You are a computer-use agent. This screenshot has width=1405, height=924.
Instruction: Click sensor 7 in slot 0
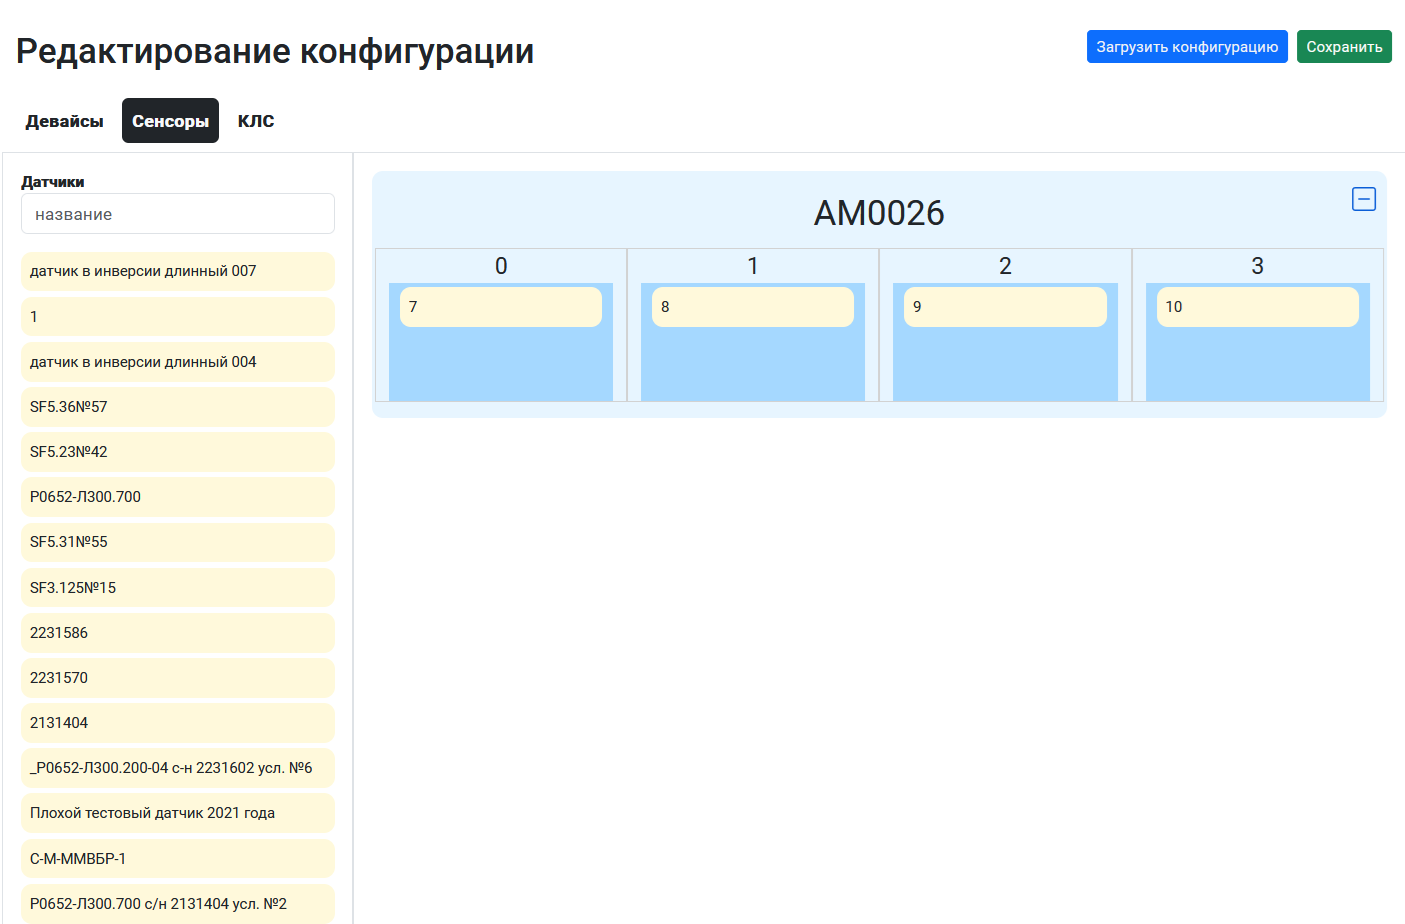(x=501, y=307)
